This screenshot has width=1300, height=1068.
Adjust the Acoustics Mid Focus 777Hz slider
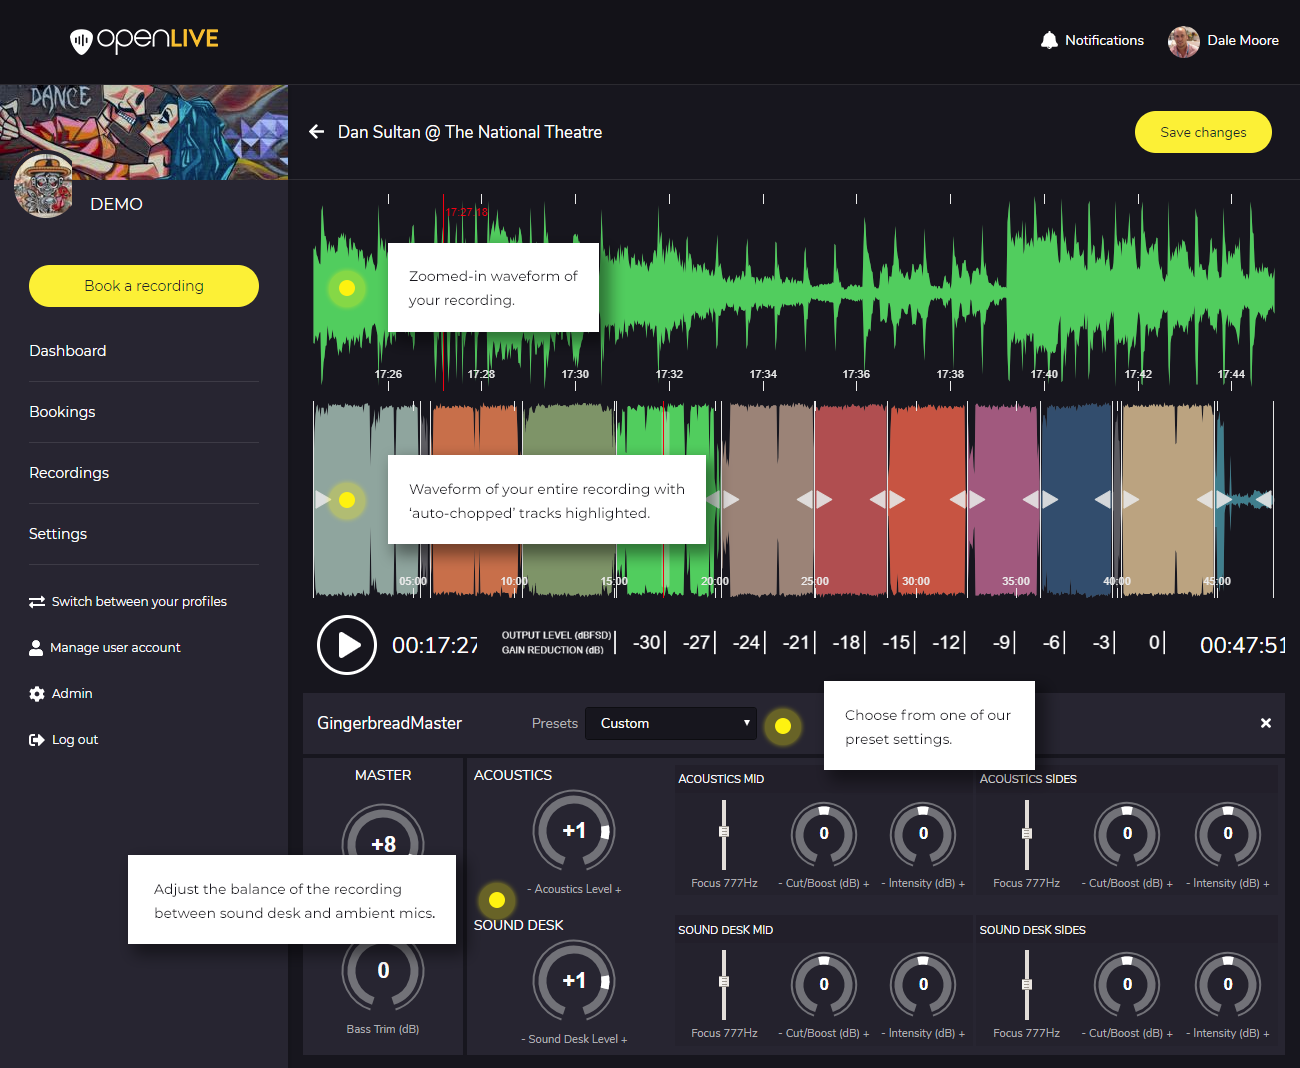point(724,831)
